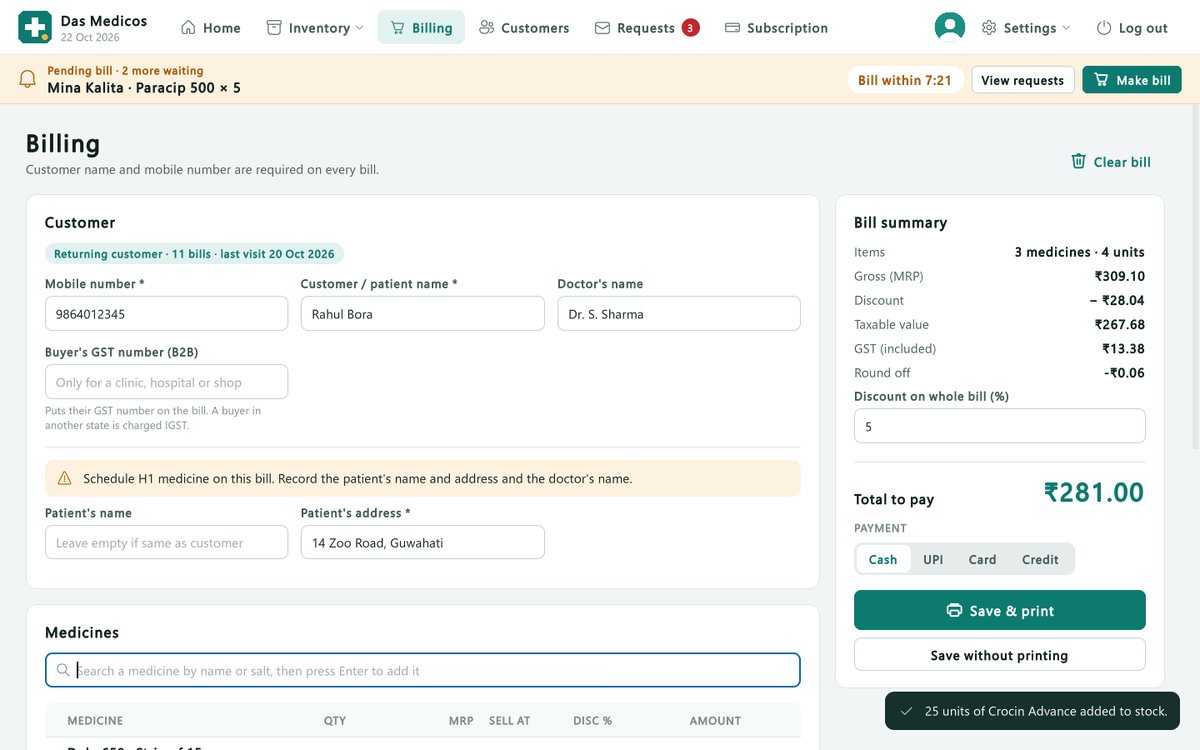Click the Patient's address field
1200x750 pixels.
pos(422,543)
